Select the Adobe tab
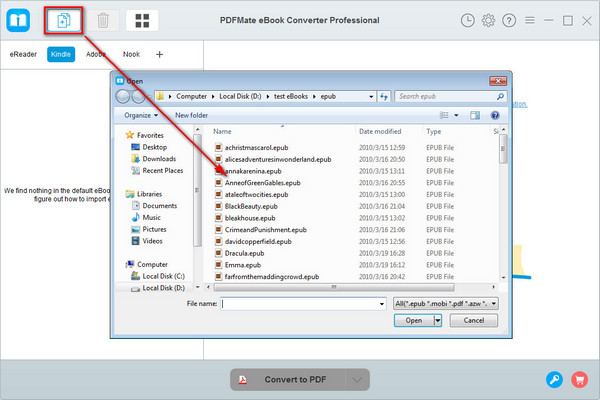 tap(96, 54)
